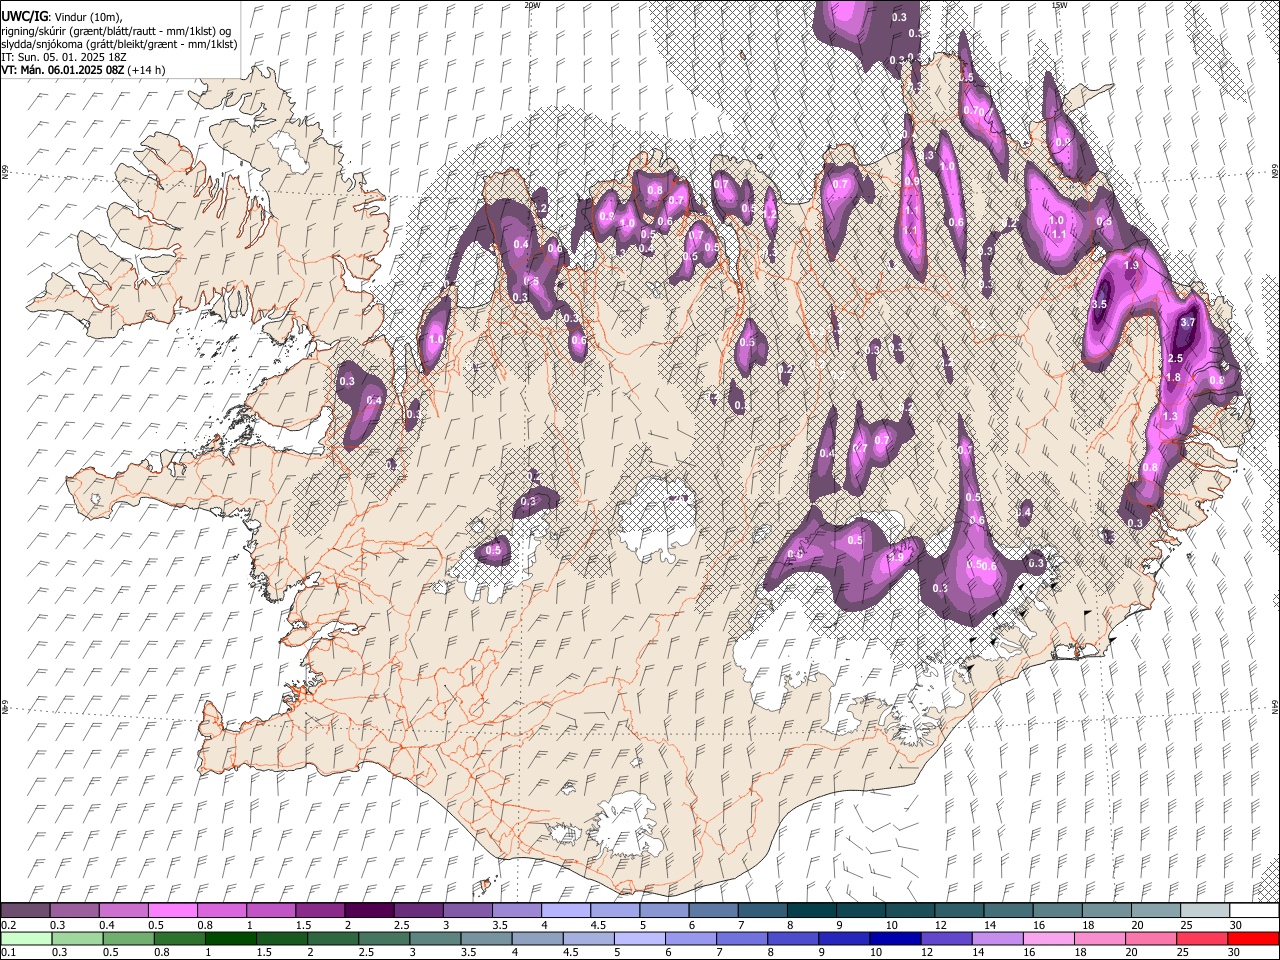The image size is (1280, 960).
Task: Pick the darkest purple 2–2.5 top legend swatch
Action: [x=368, y=910]
